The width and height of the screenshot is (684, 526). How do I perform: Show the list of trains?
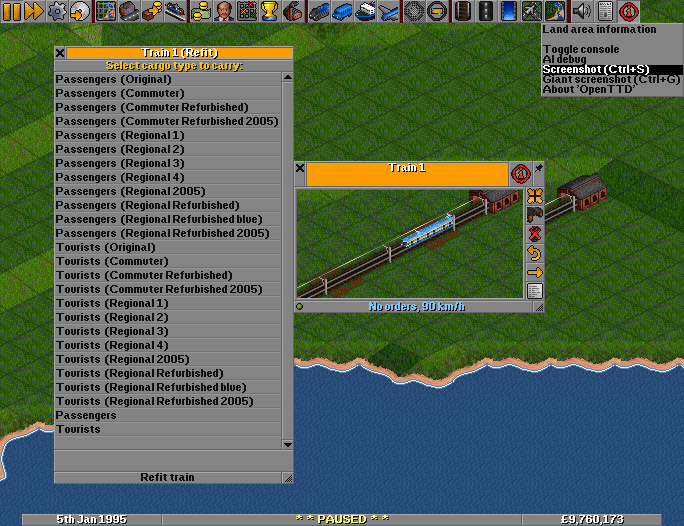[x=319, y=11]
